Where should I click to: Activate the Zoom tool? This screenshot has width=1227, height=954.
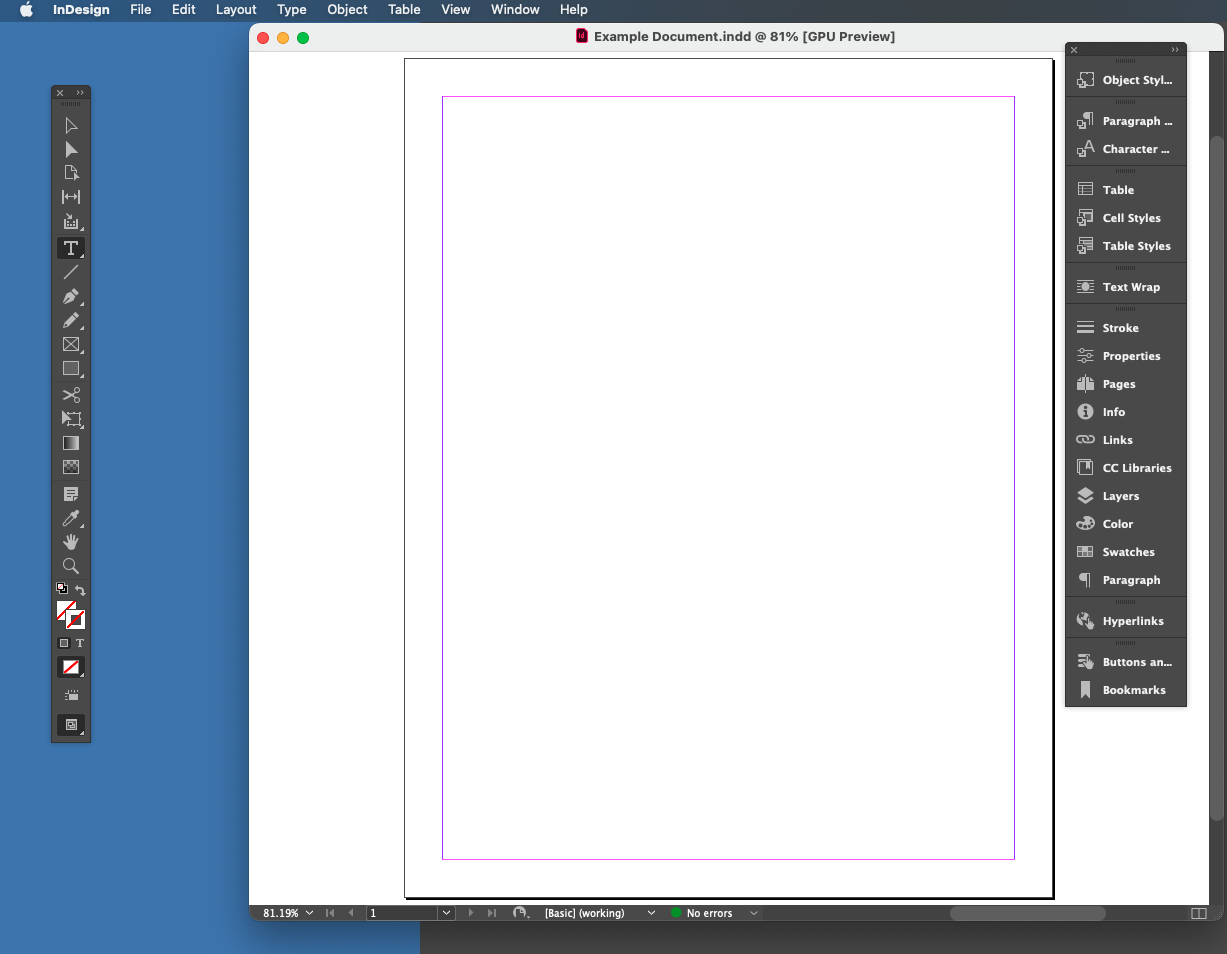[x=71, y=566]
